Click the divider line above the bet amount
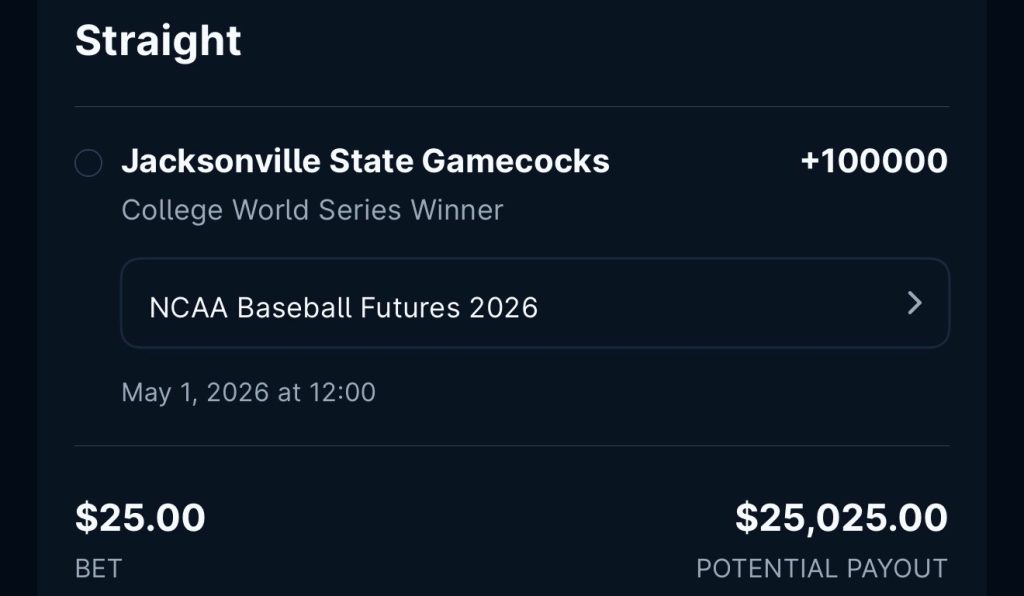 click(x=512, y=445)
